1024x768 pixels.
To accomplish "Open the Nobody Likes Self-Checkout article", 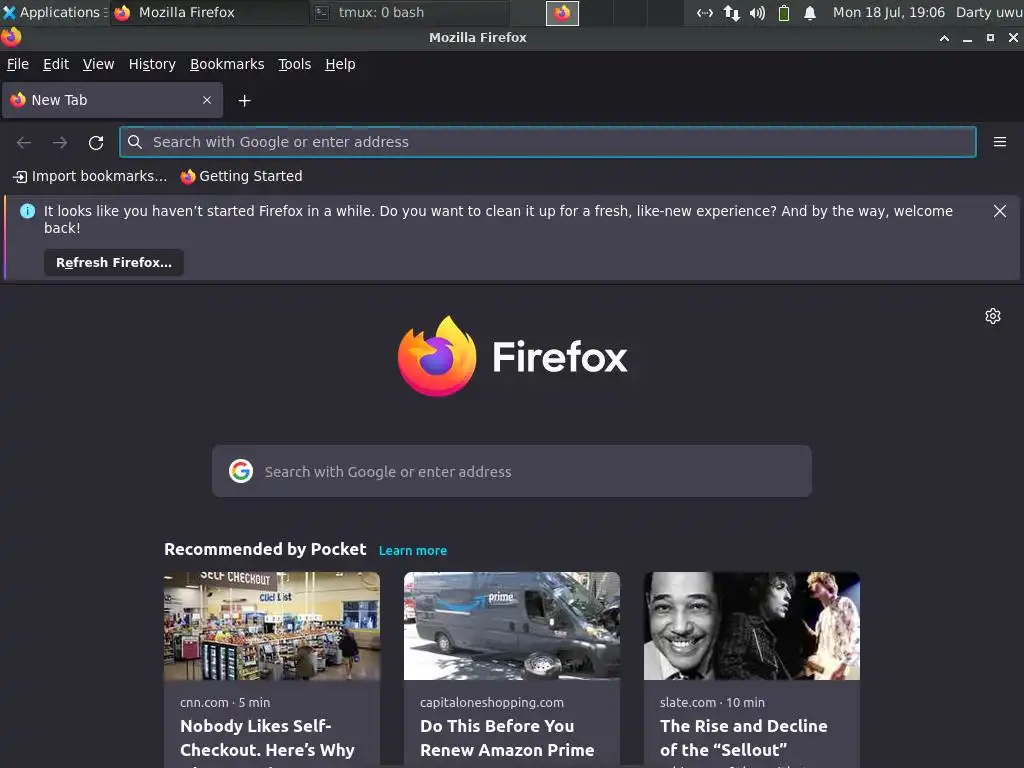I will (x=267, y=738).
